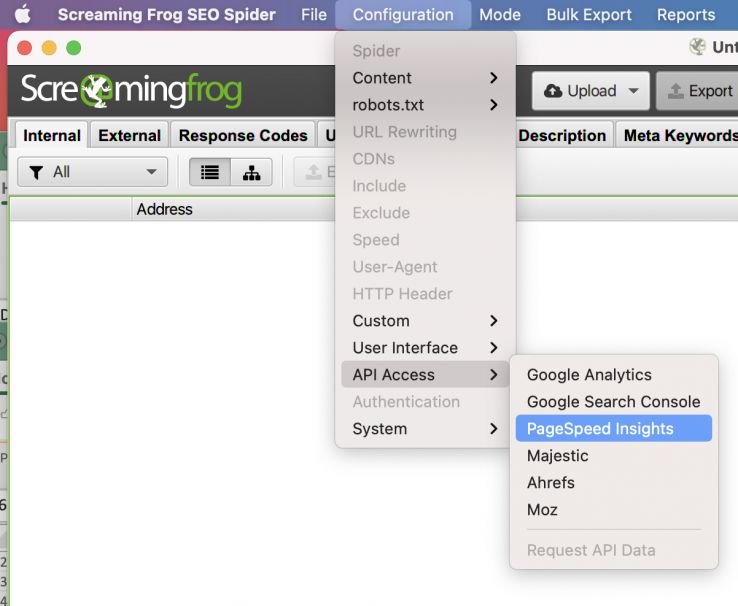
Task: Open the Apple menu icon
Action: click(x=22, y=15)
